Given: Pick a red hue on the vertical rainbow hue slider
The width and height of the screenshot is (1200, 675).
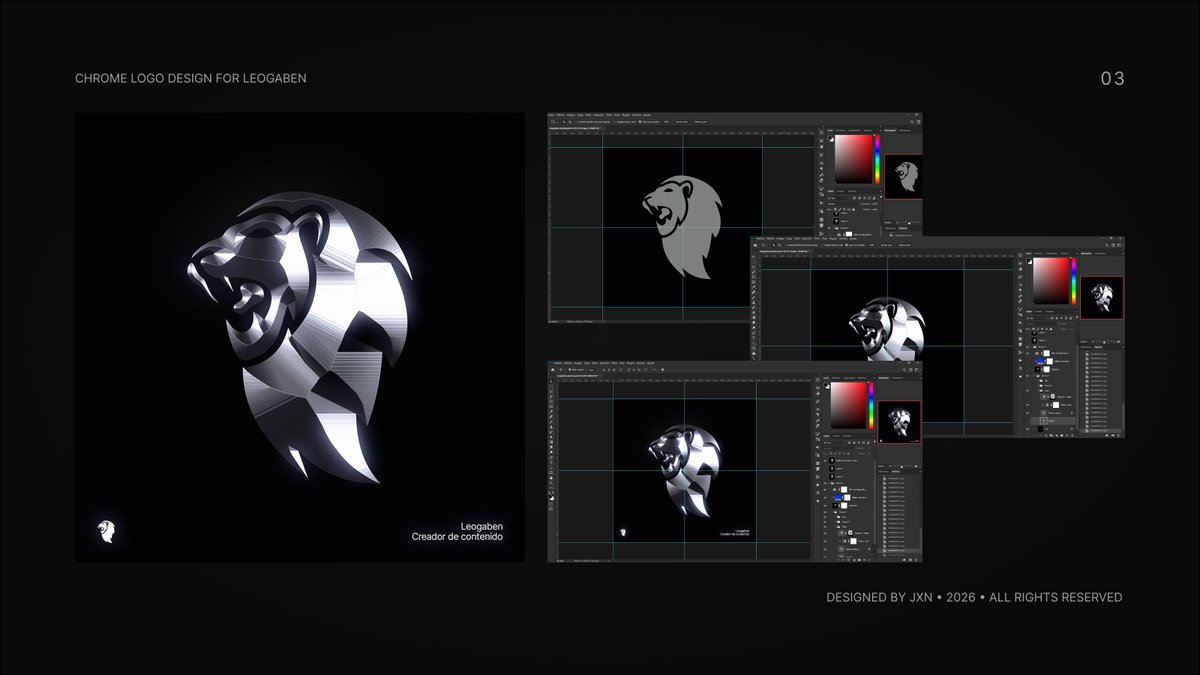Looking at the screenshot, I should [x=871, y=384].
